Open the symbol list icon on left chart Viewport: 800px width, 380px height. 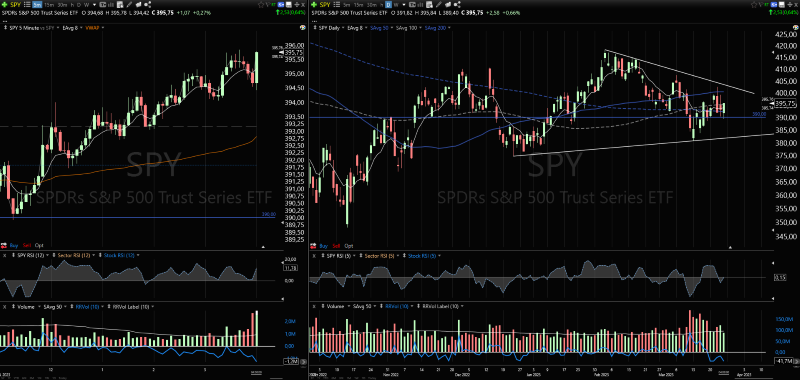[x=27, y=5]
